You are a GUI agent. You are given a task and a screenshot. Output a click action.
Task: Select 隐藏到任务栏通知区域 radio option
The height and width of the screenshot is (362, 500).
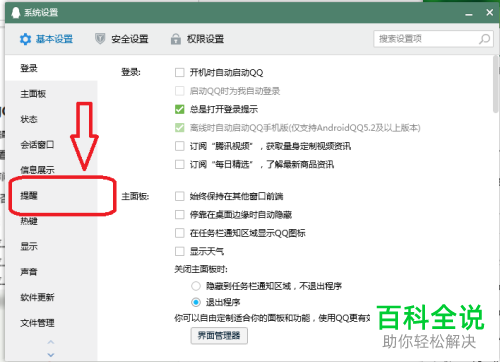196,286
